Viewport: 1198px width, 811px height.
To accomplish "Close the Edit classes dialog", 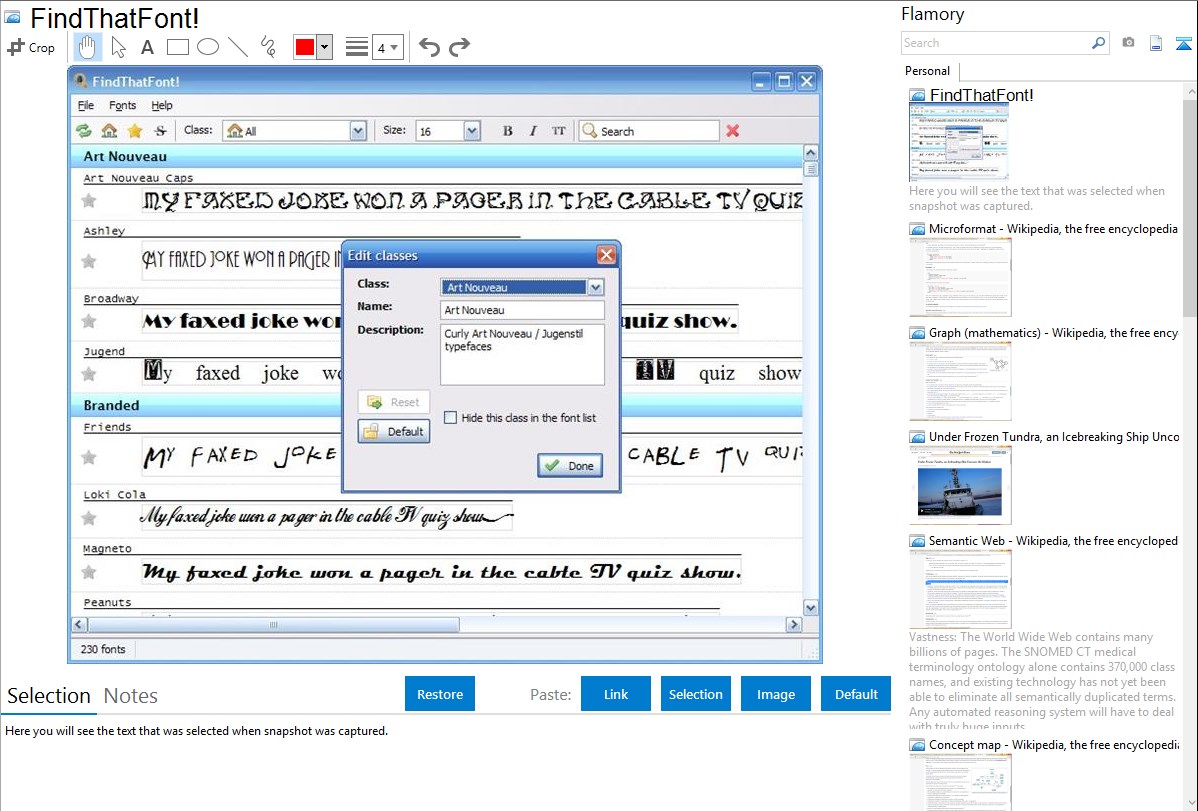I will (x=606, y=255).
